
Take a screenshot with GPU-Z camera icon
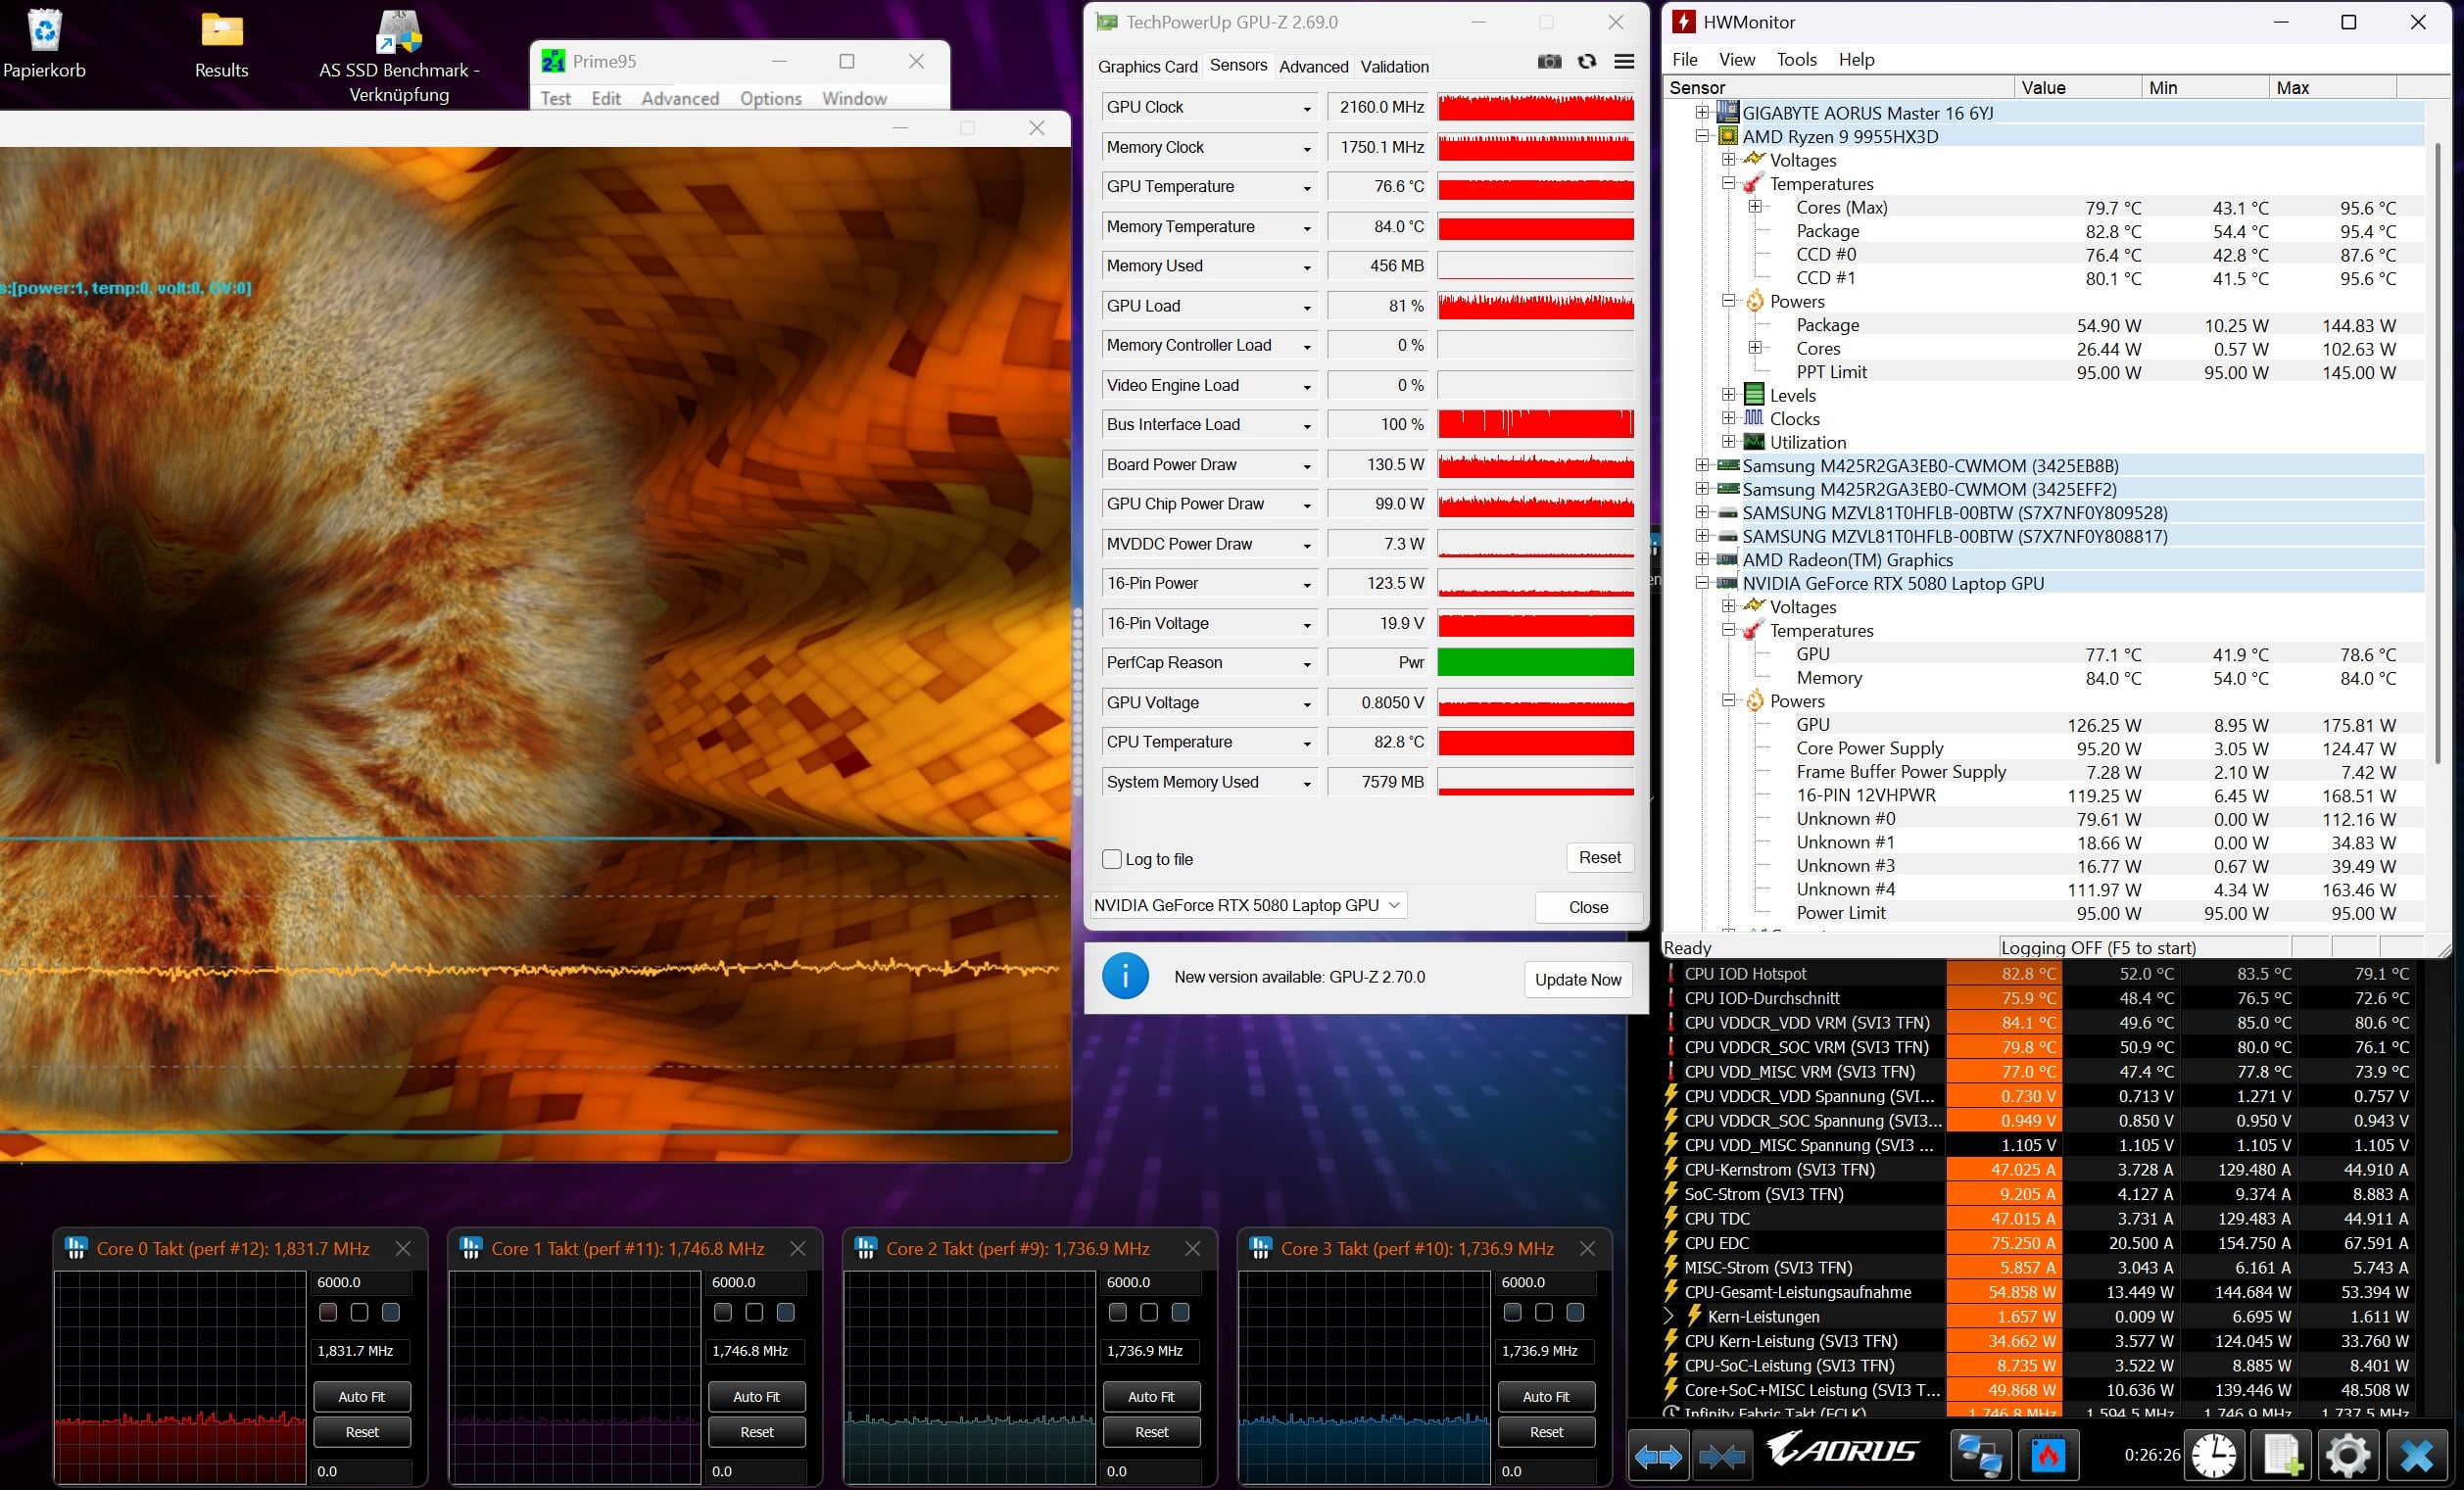[x=1549, y=62]
